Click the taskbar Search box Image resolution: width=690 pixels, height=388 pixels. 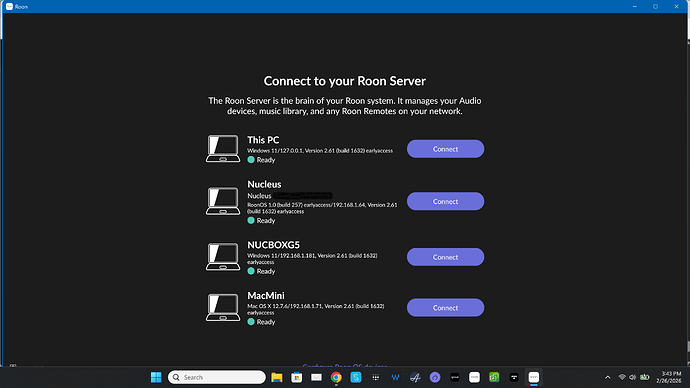click(217, 377)
